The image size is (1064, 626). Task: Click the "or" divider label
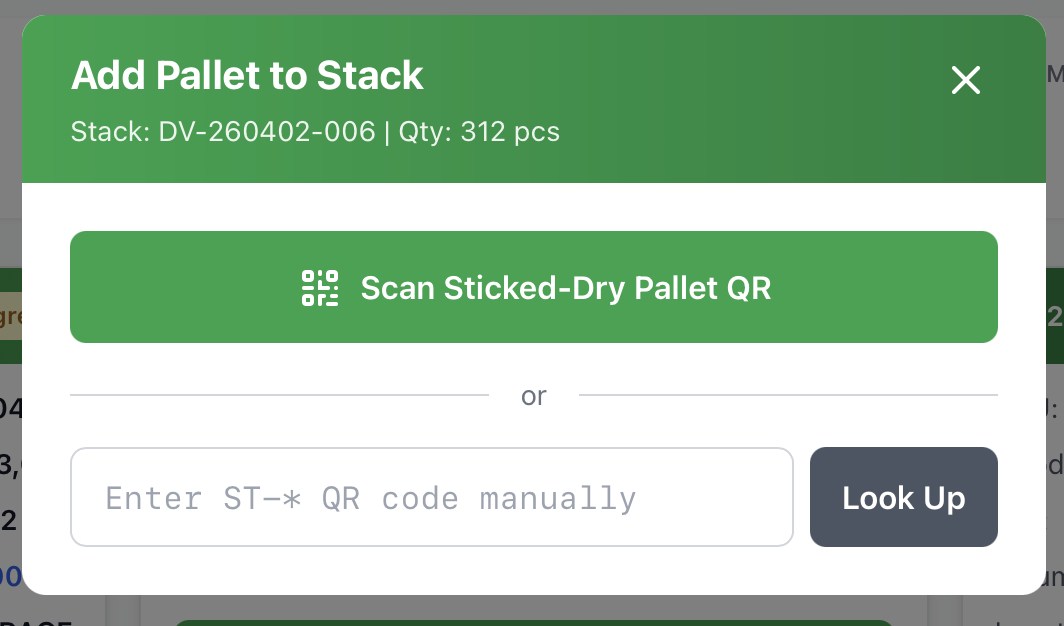[x=533, y=396]
